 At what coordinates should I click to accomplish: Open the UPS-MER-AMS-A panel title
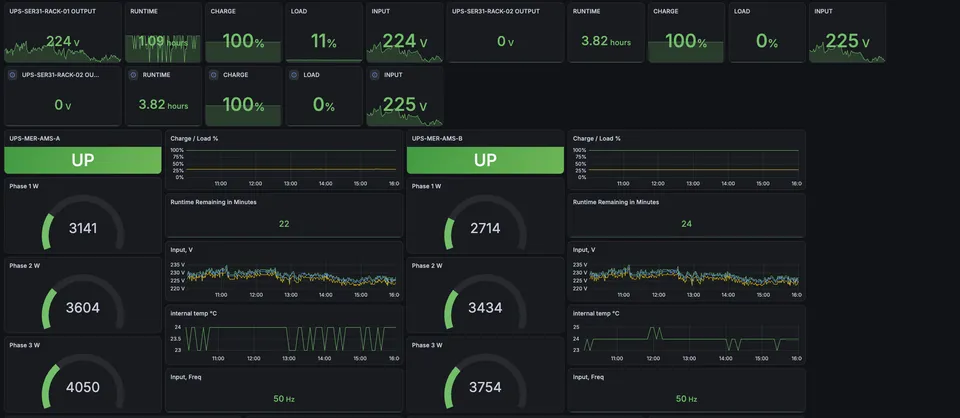click(x=34, y=138)
